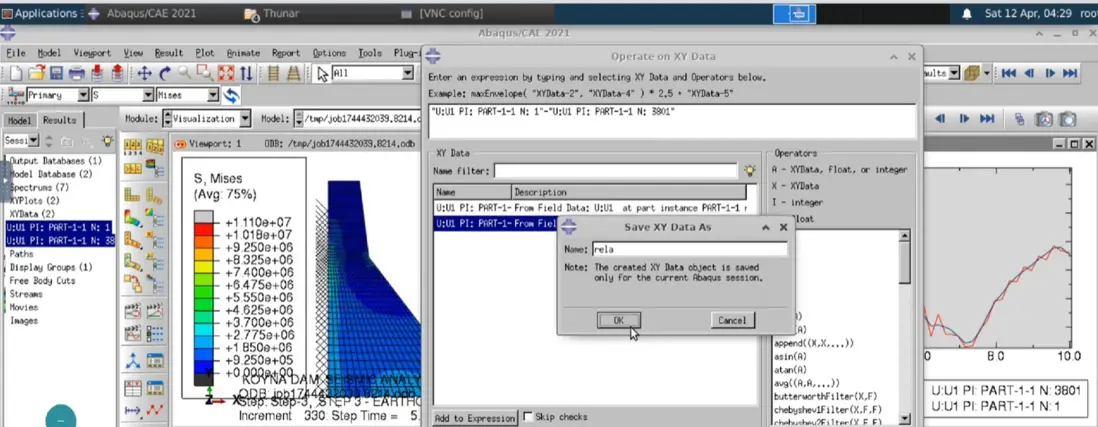Click the Description column header

point(629,192)
